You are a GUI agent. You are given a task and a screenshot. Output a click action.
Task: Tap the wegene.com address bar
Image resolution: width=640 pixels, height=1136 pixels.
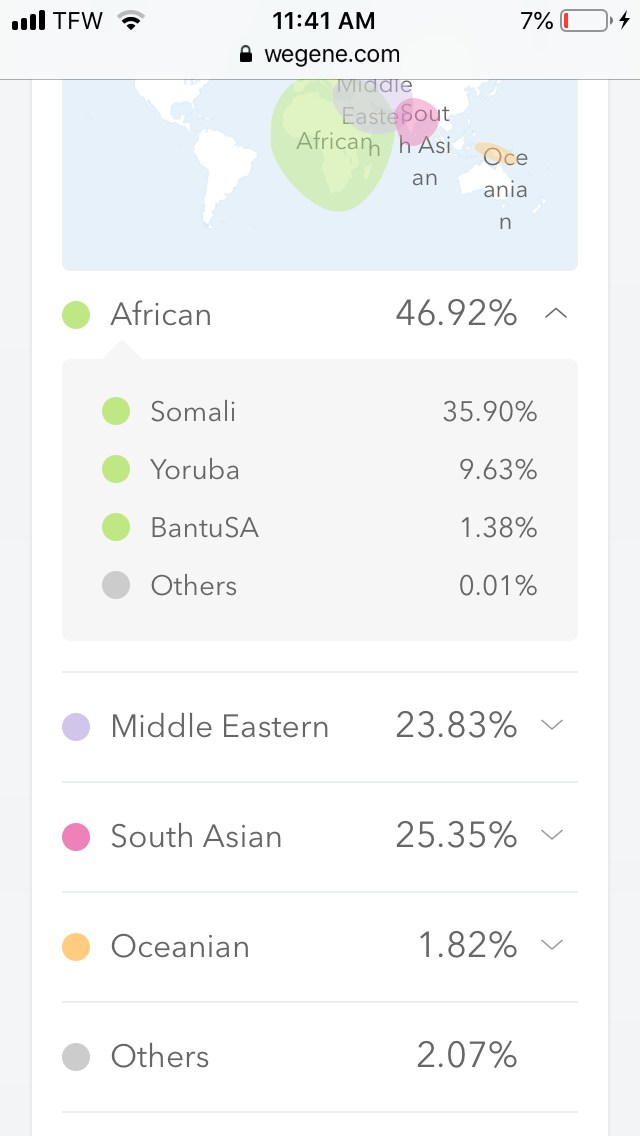(x=331, y=55)
